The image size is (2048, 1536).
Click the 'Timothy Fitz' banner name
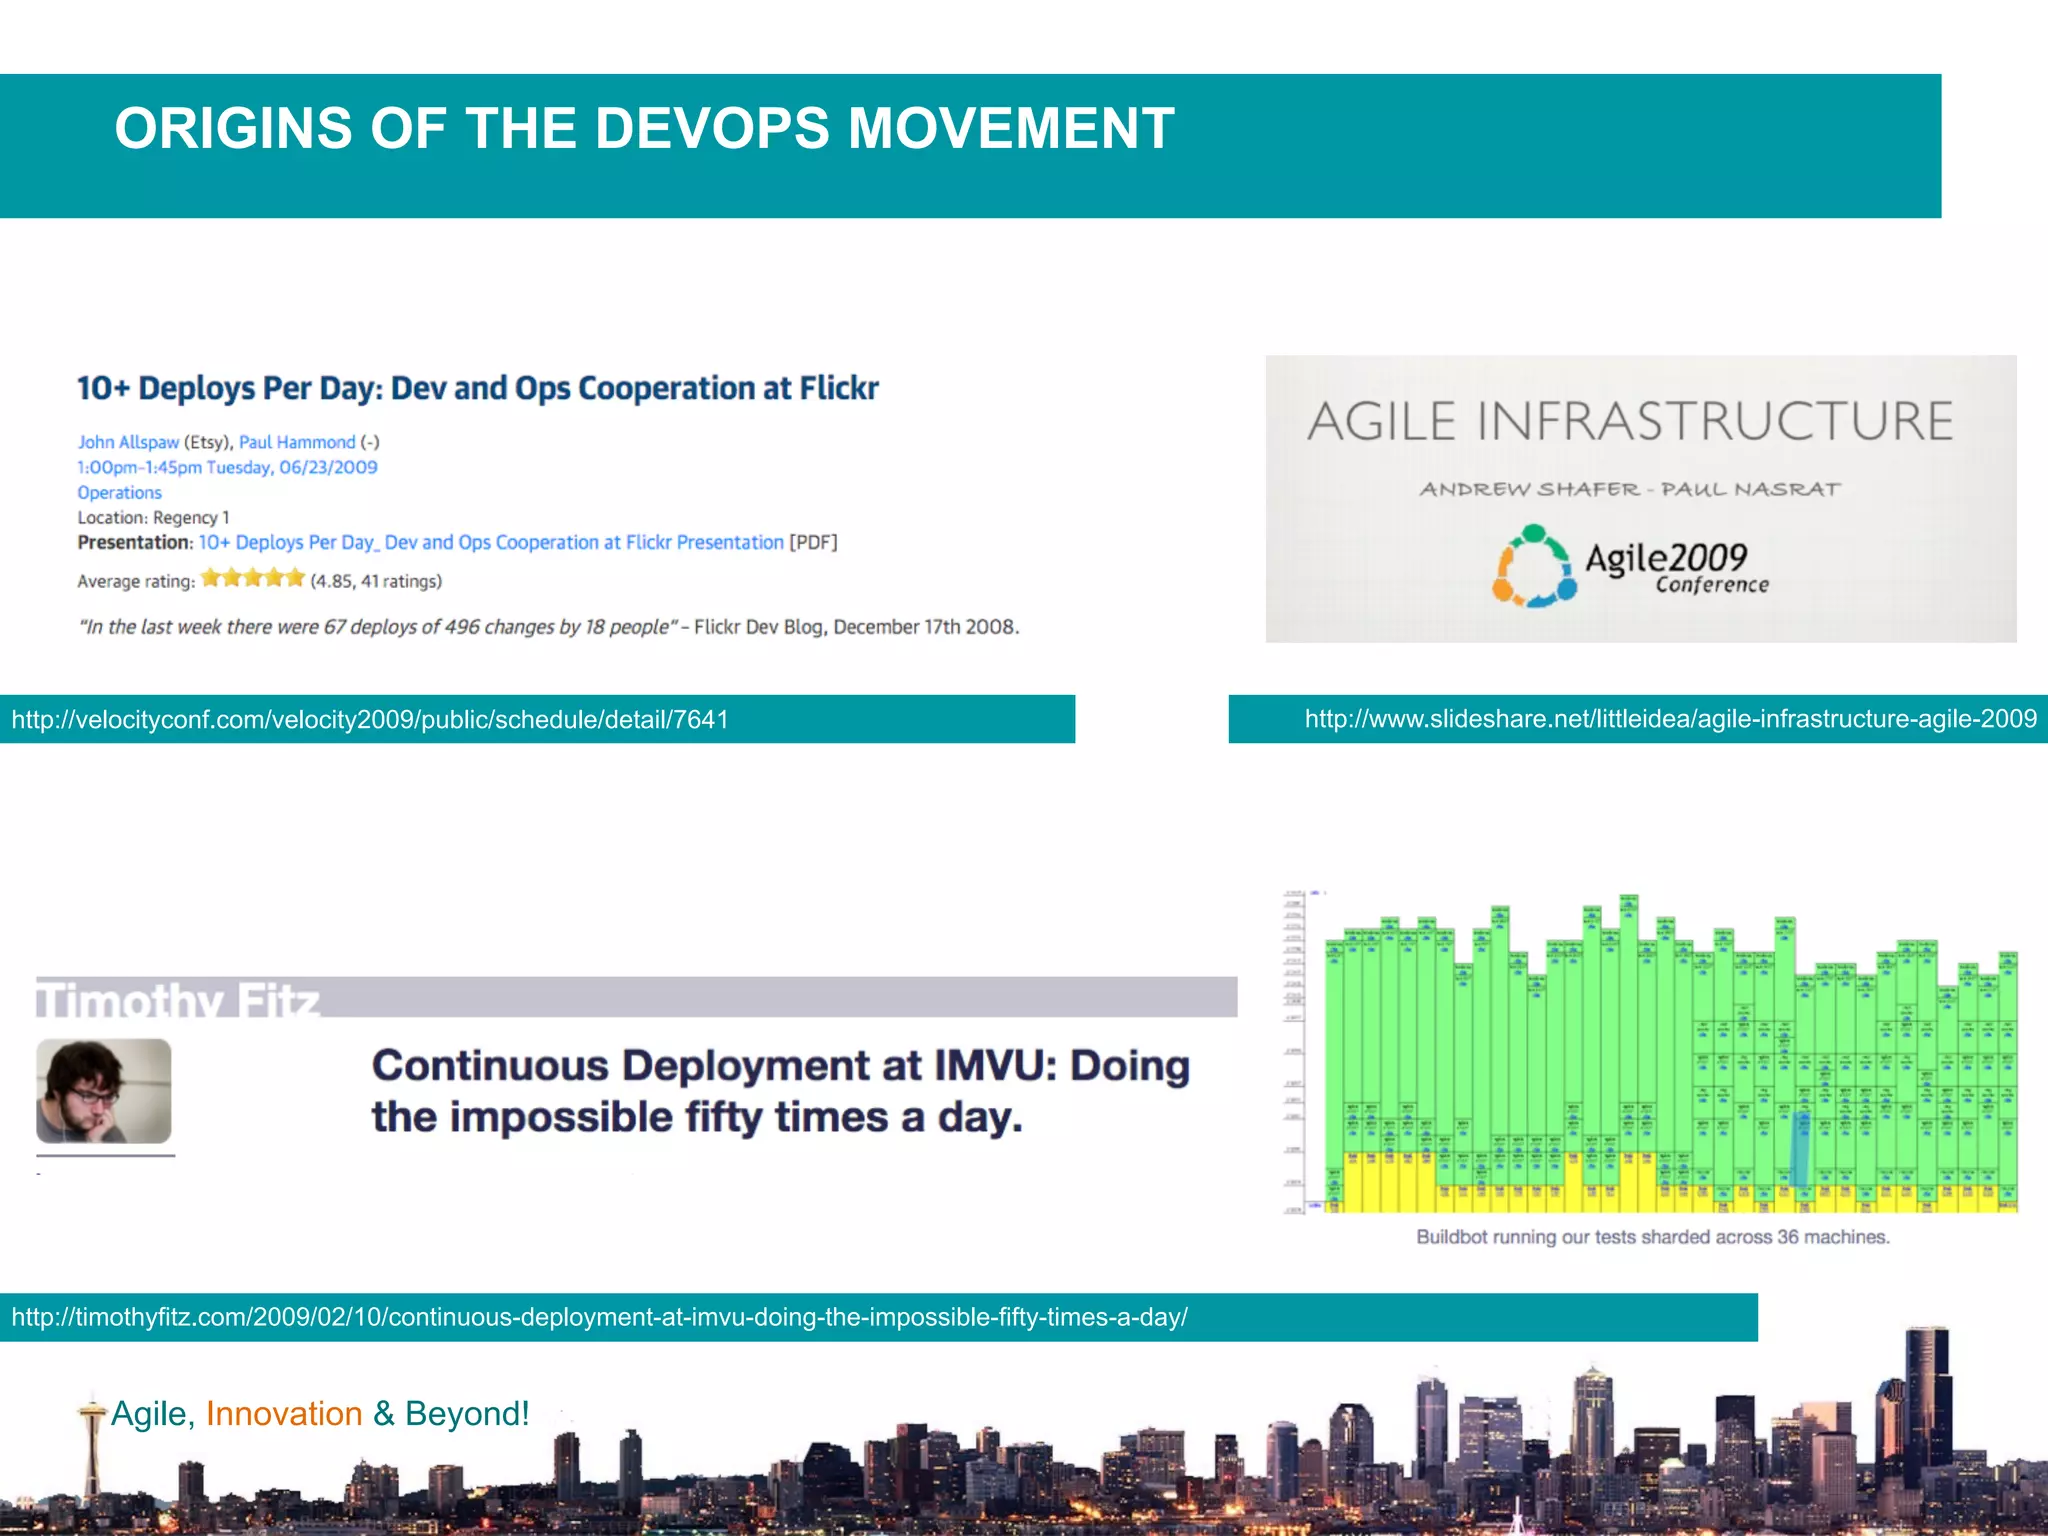(x=178, y=999)
